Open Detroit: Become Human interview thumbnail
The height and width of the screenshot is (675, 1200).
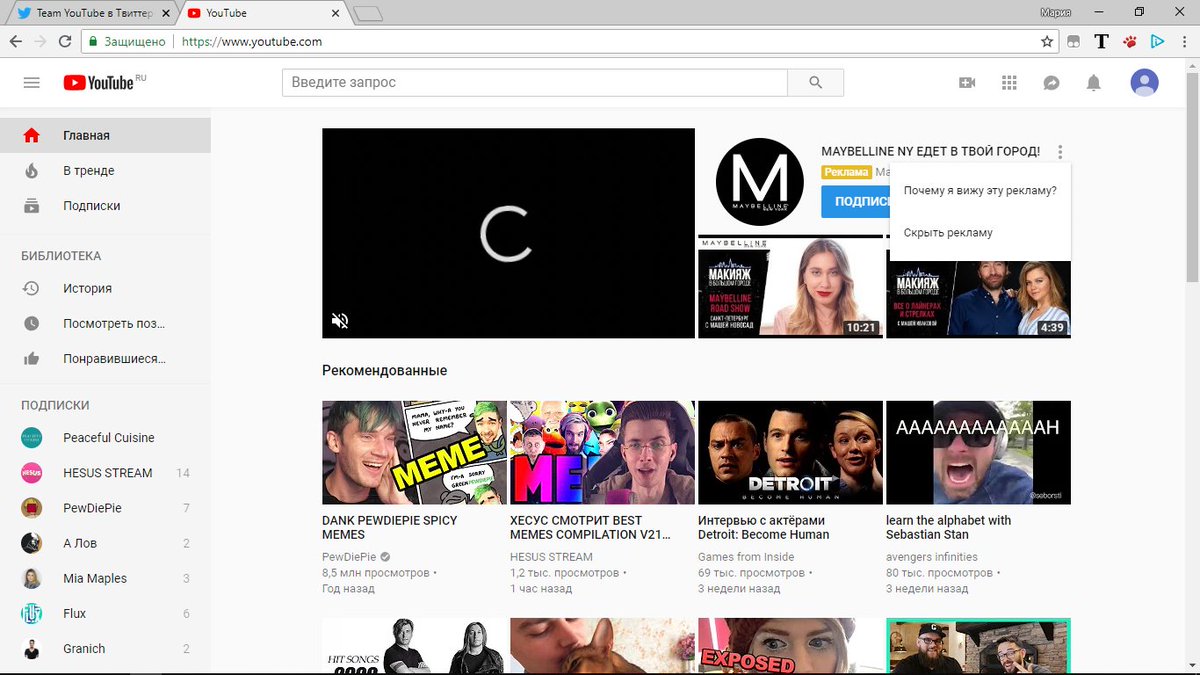[x=790, y=452]
